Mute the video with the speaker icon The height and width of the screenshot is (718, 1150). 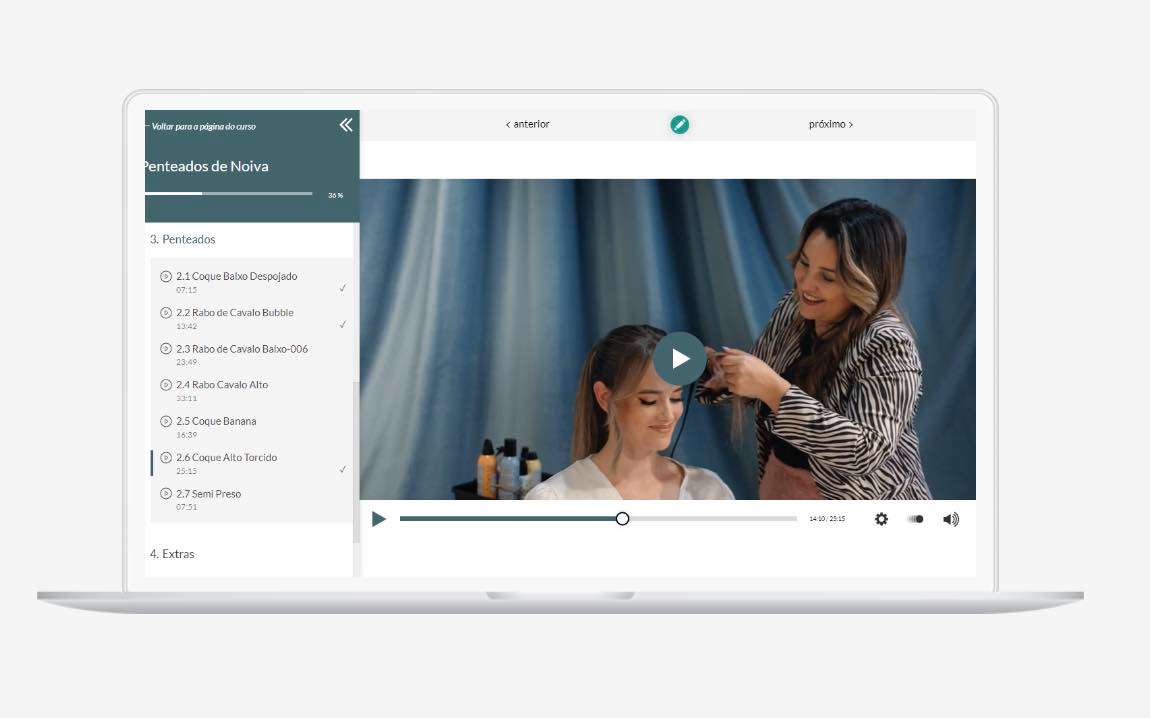coord(951,519)
